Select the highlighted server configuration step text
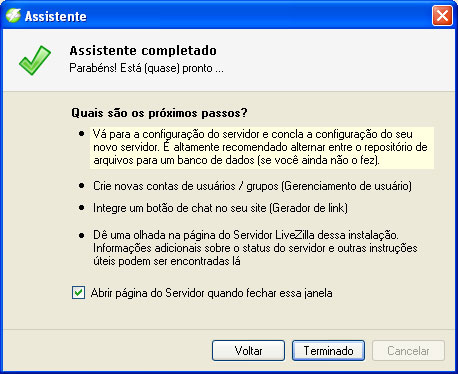 tap(262, 147)
